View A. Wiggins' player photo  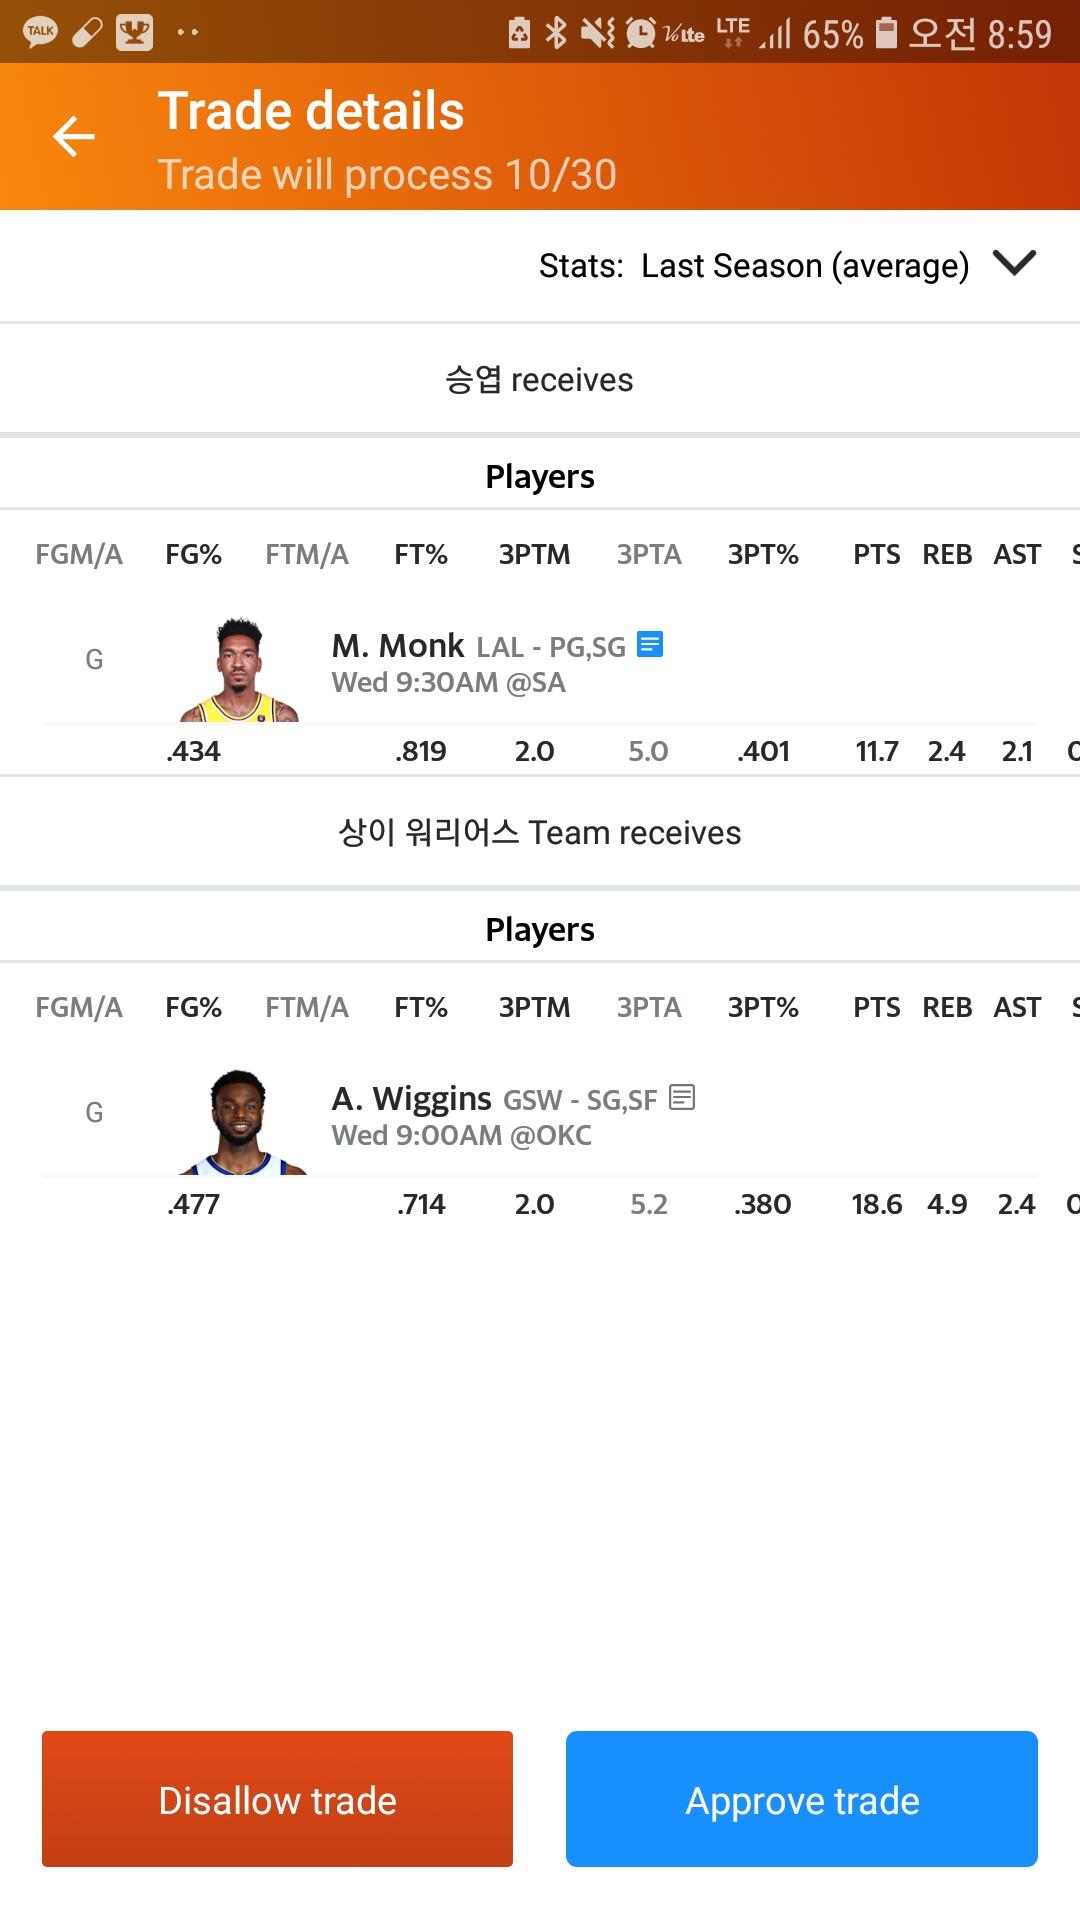[x=240, y=1123]
